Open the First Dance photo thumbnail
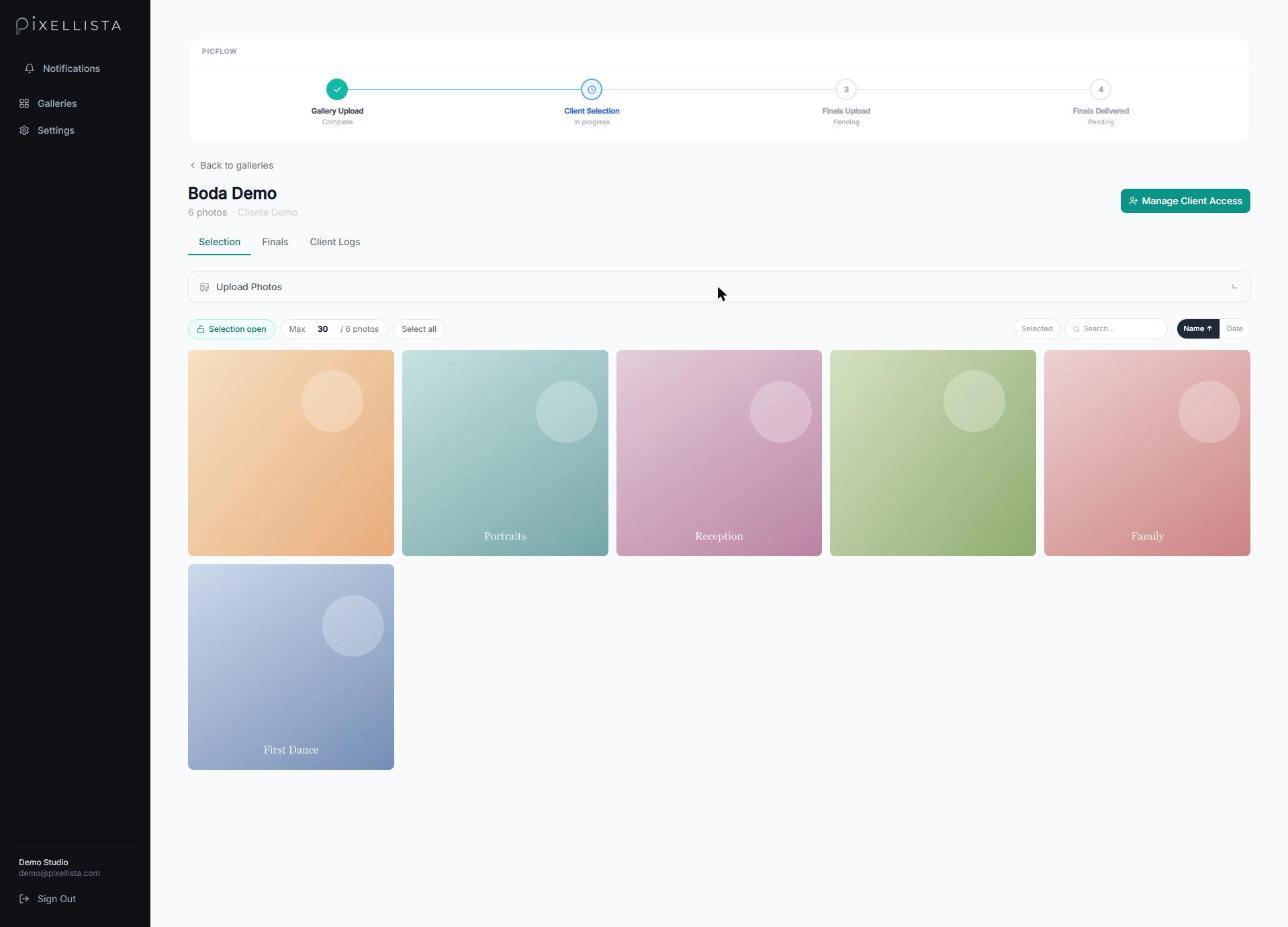 coord(291,667)
